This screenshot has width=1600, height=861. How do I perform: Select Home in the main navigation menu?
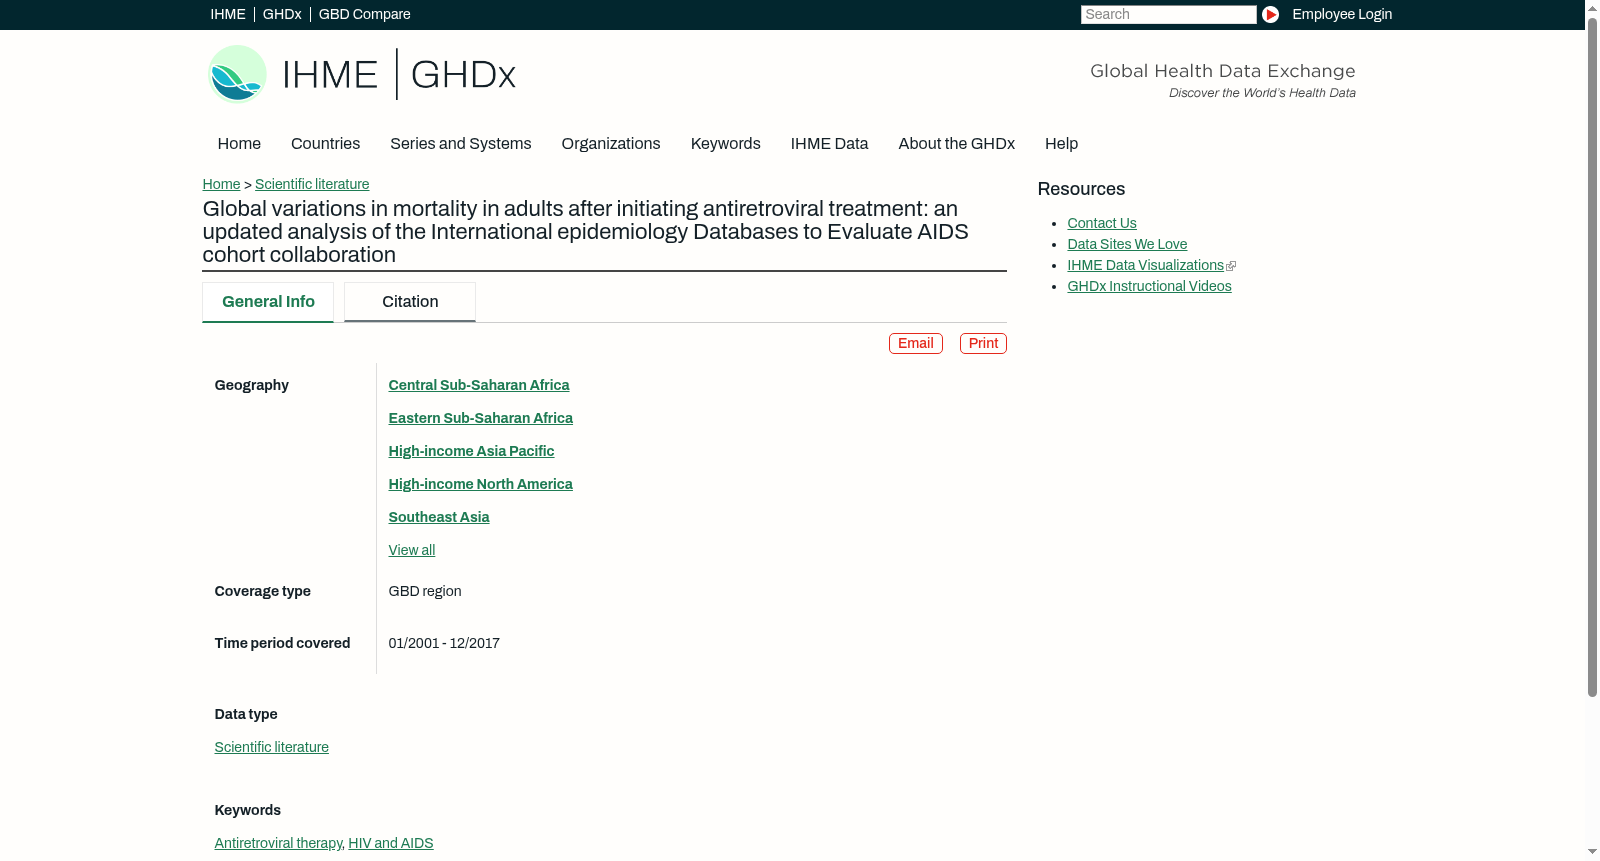pos(239,144)
